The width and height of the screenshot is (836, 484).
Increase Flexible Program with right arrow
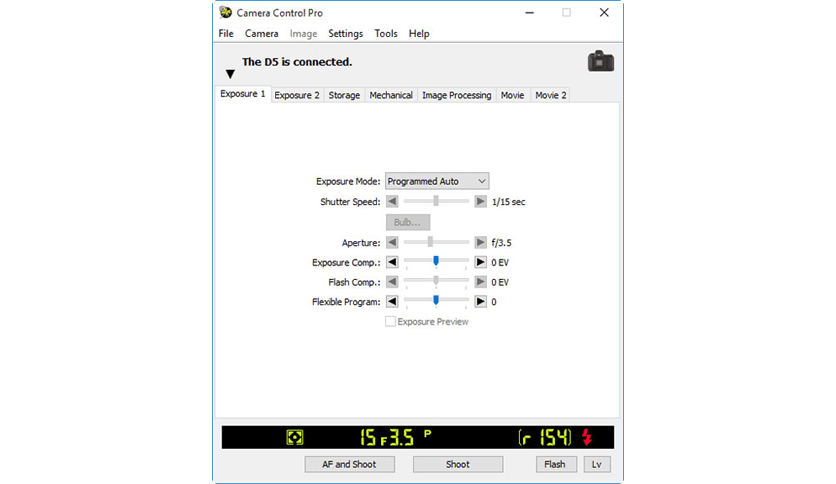coord(480,302)
